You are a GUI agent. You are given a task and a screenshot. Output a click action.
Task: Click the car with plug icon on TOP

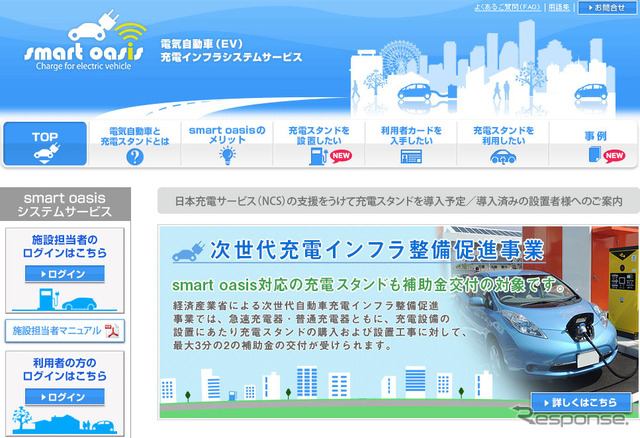[46, 153]
